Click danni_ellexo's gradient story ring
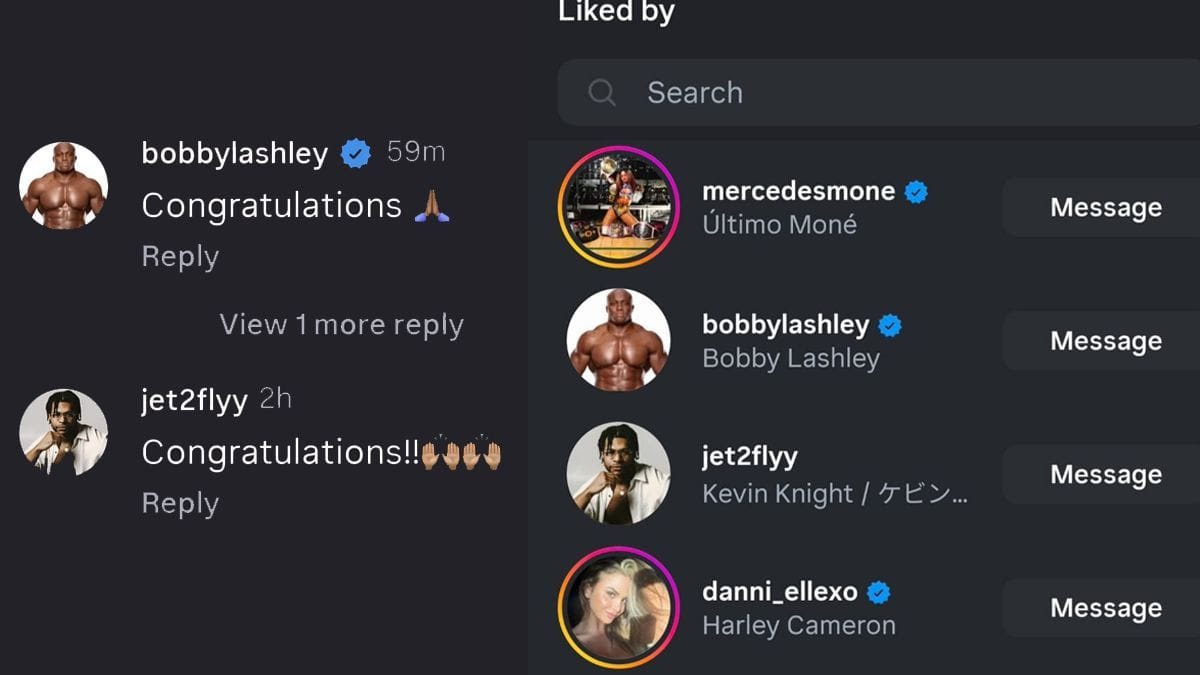The width and height of the screenshot is (1200, 675). click(x=618, y=608)
